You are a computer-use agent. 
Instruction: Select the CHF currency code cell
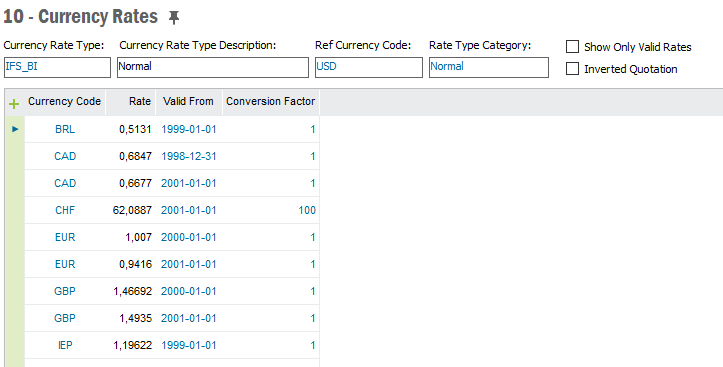click(65, 210)
